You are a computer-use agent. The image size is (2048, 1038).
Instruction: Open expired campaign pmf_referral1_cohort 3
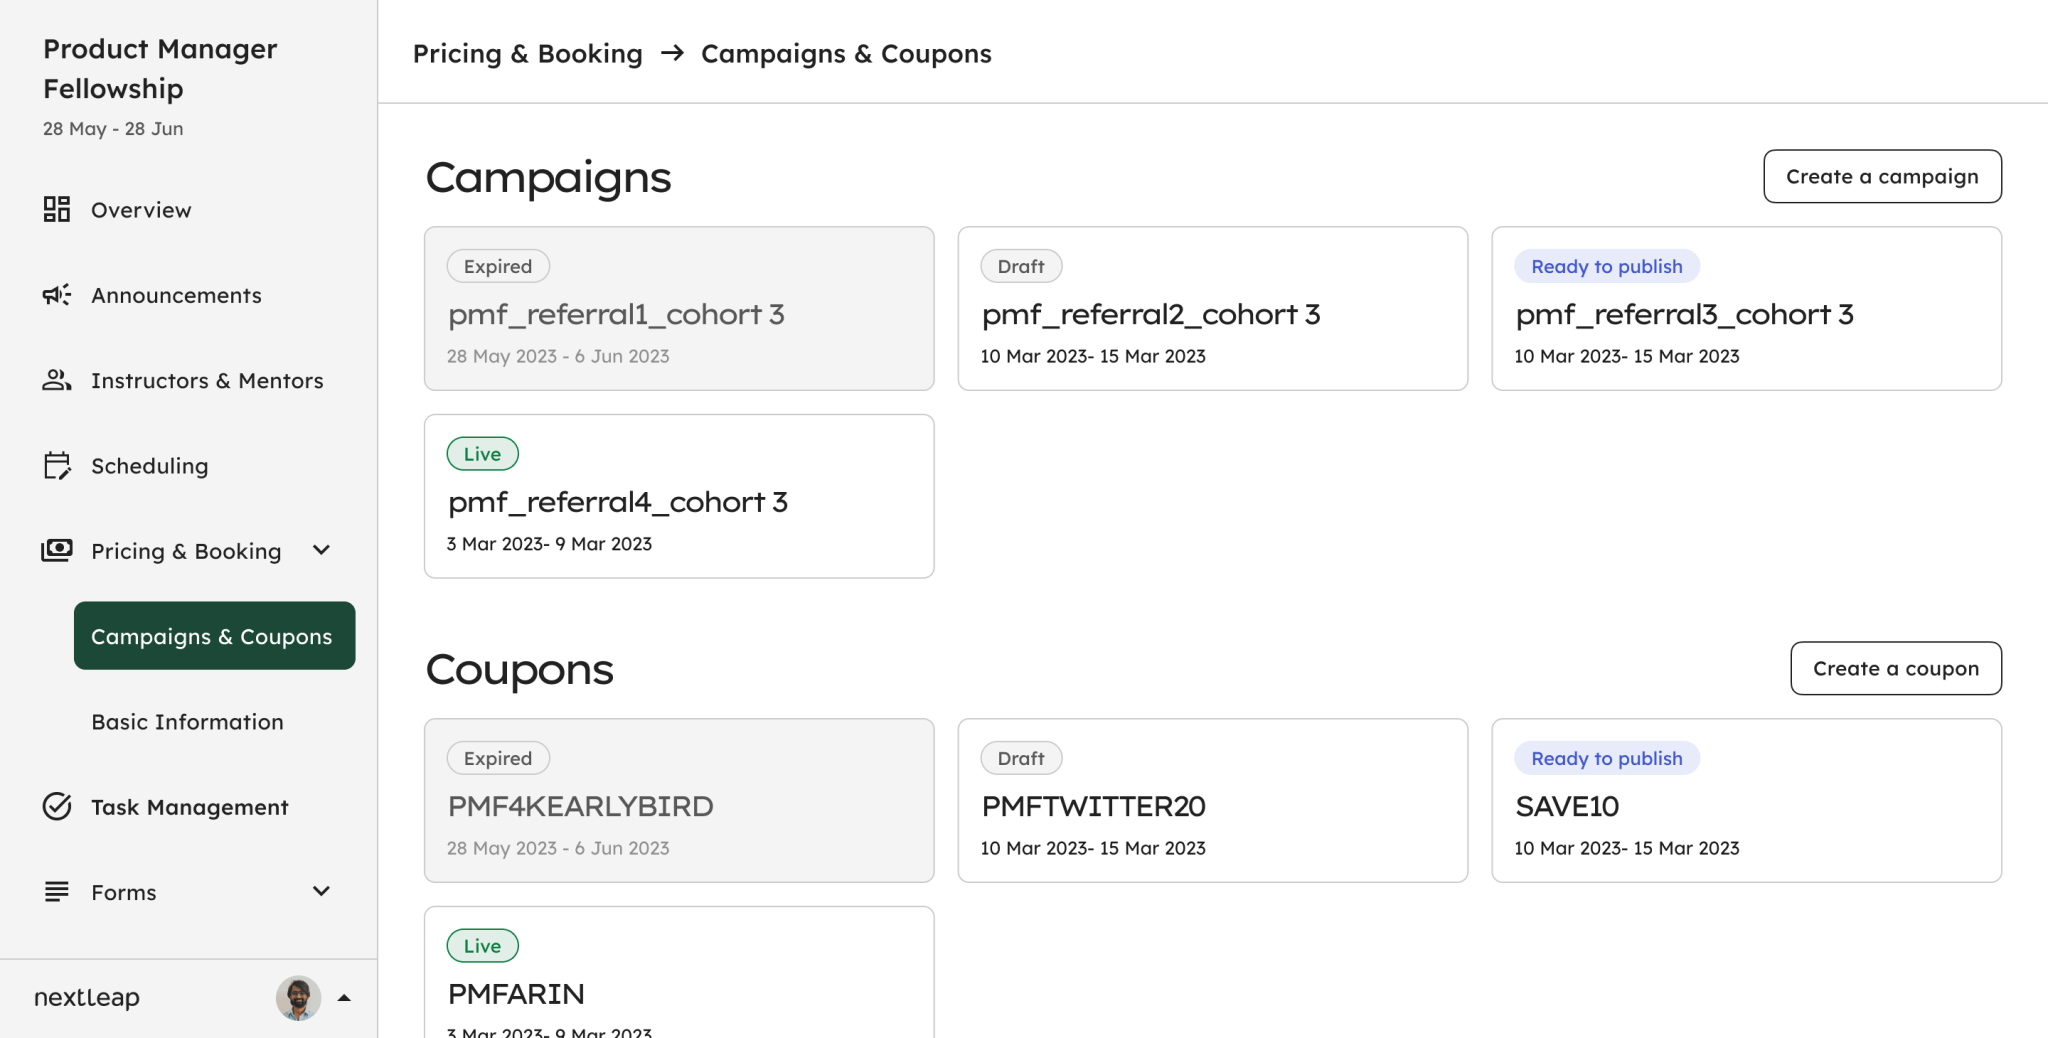click(679, 308)
